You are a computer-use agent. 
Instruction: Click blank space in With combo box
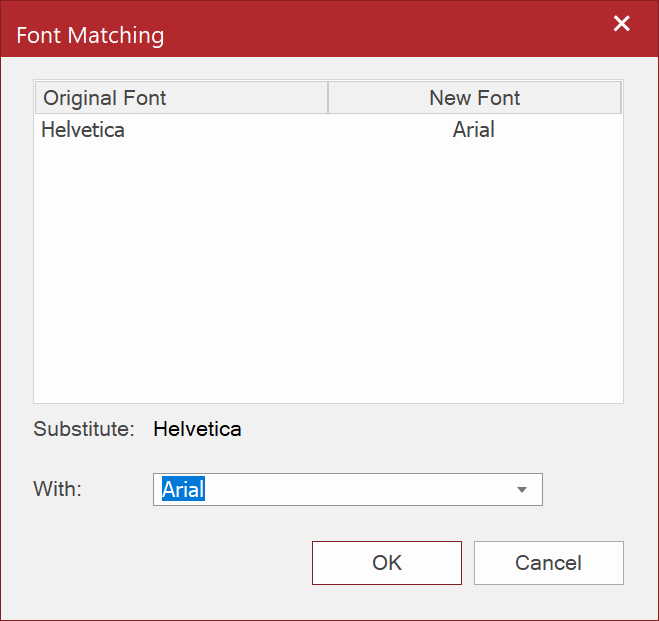[x=360, y=490]
